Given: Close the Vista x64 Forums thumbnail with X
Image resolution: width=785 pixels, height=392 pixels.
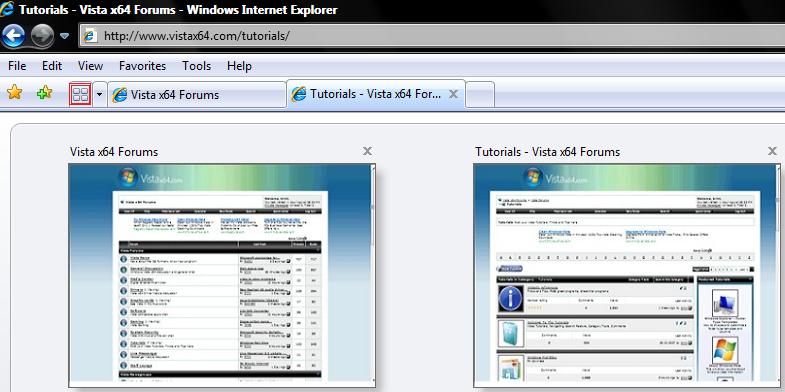Looking at the screenshot, I should [x=367, y=151].
